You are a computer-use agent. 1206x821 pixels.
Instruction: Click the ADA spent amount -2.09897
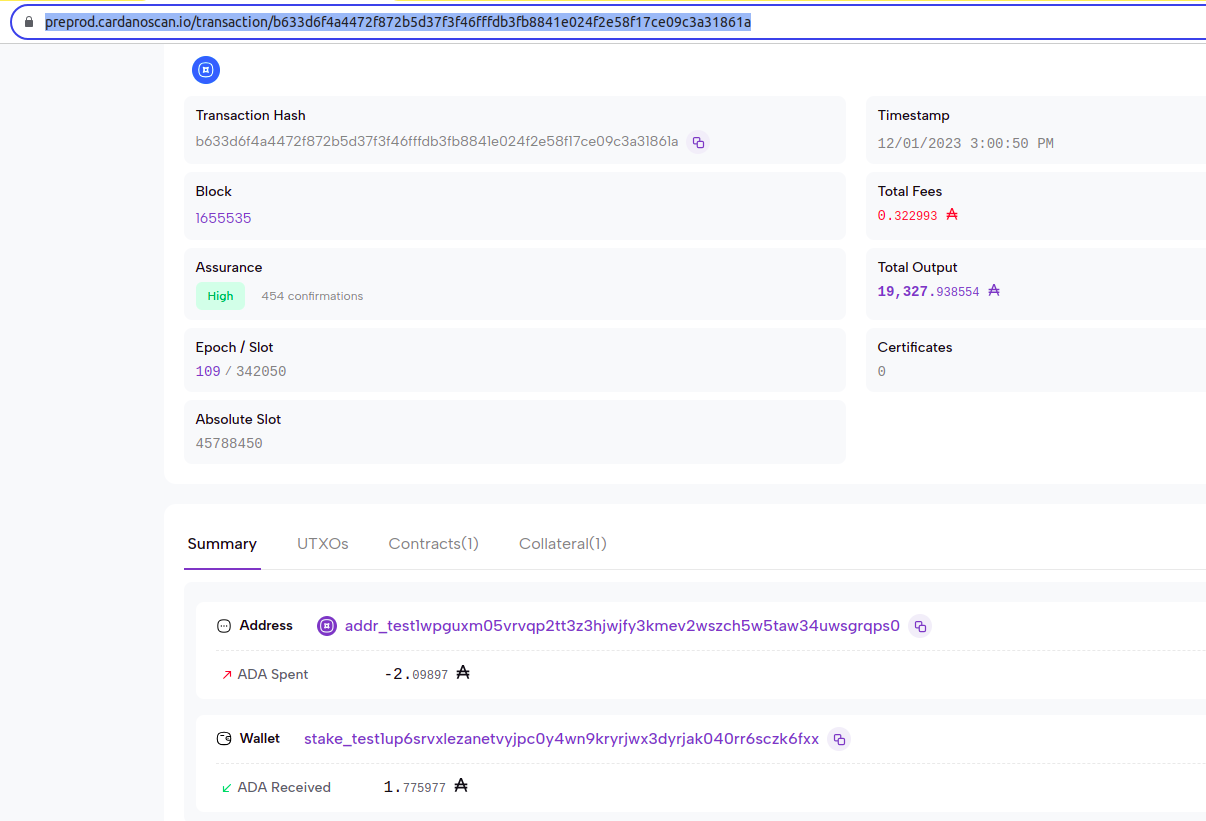(x=416, y=674)
